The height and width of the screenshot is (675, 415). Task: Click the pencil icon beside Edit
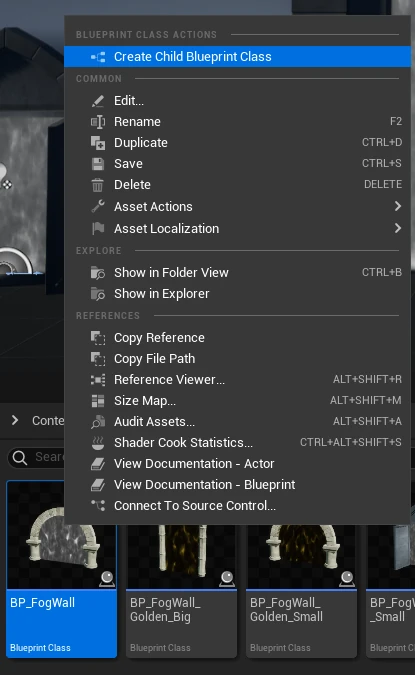[98, 101]
